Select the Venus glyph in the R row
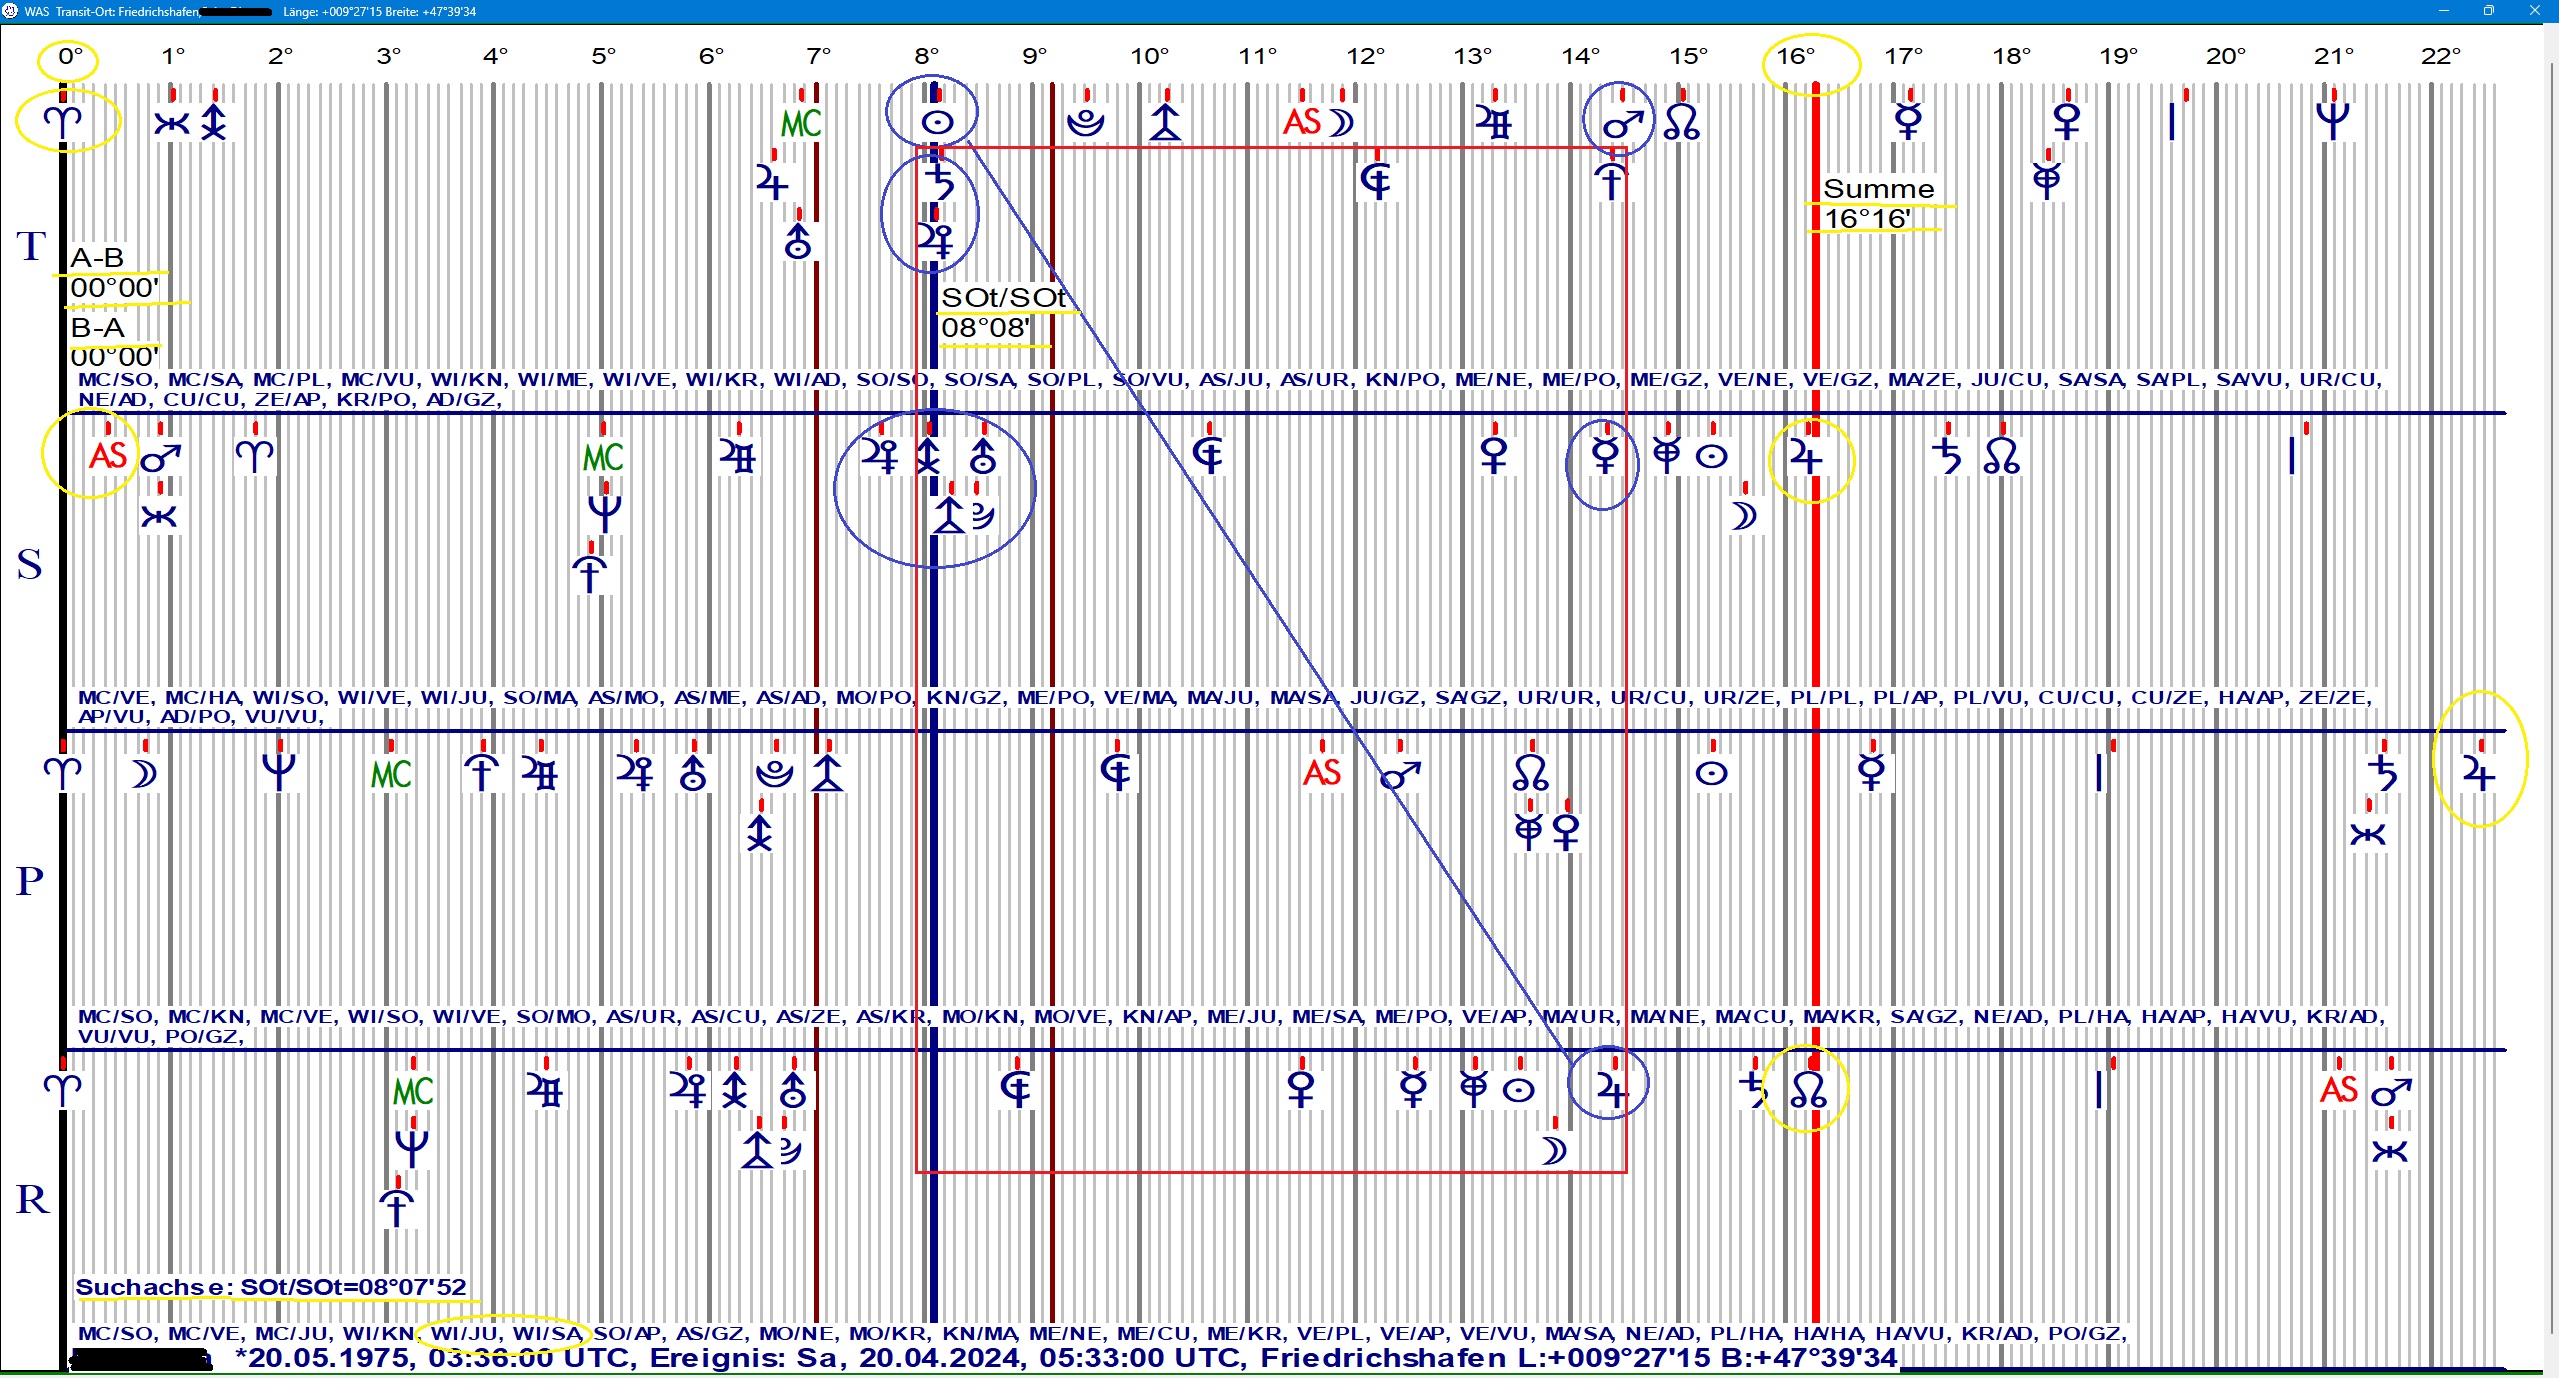The height and width of the screenshot is (1378, 2559). coord(1301,1089)
